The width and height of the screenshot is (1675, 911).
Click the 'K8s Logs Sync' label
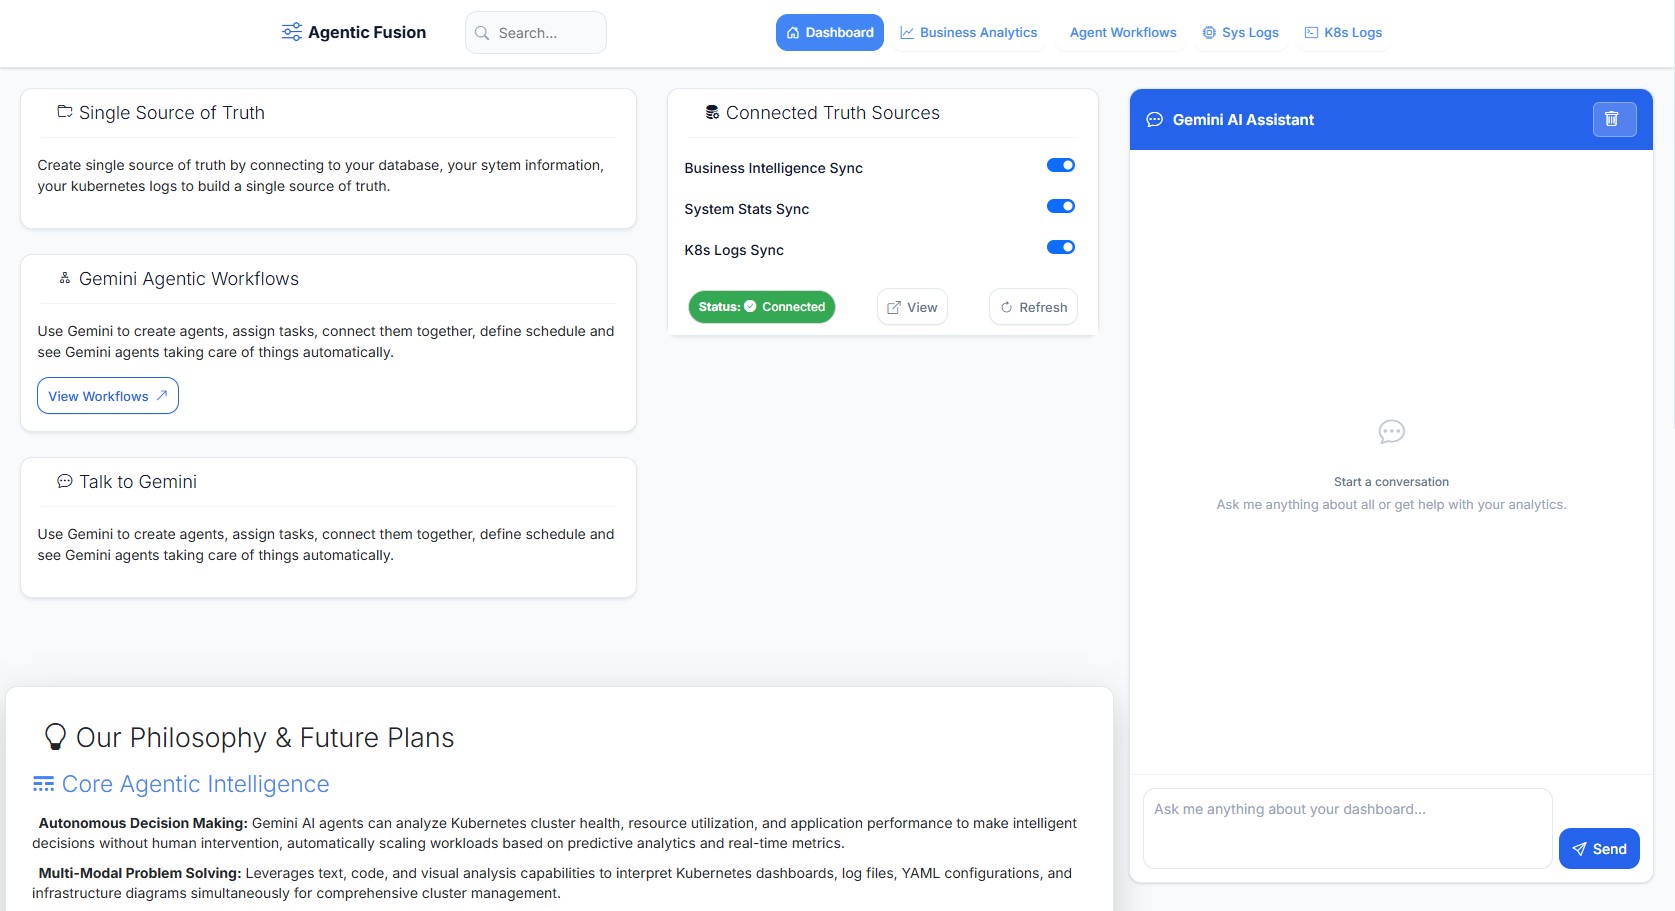tap(734, 250)
